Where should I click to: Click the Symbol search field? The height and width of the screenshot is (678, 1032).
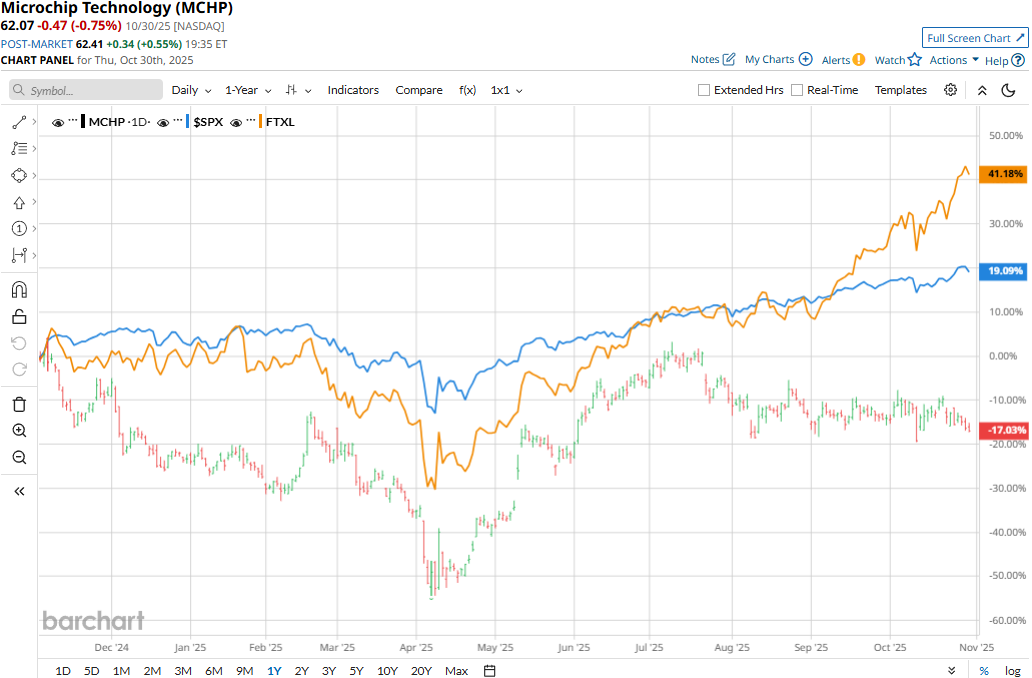pyautogui.click(x=86, y=90)
